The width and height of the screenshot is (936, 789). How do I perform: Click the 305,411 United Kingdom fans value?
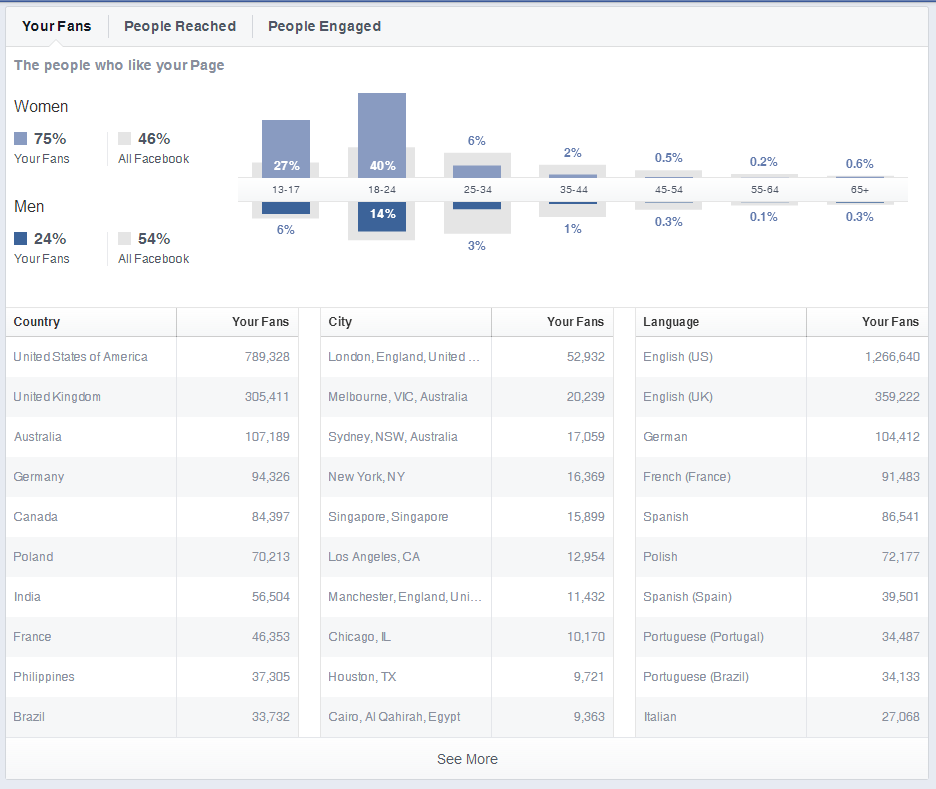click(x=267, y=397)
